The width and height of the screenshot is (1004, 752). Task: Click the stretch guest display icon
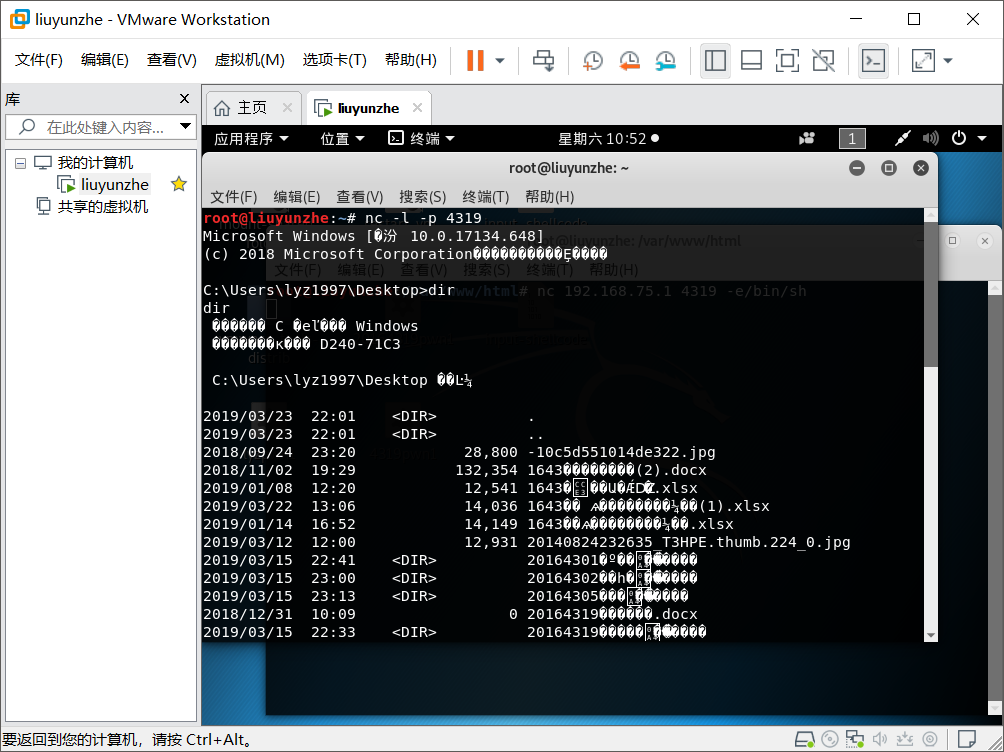point(923,61)
